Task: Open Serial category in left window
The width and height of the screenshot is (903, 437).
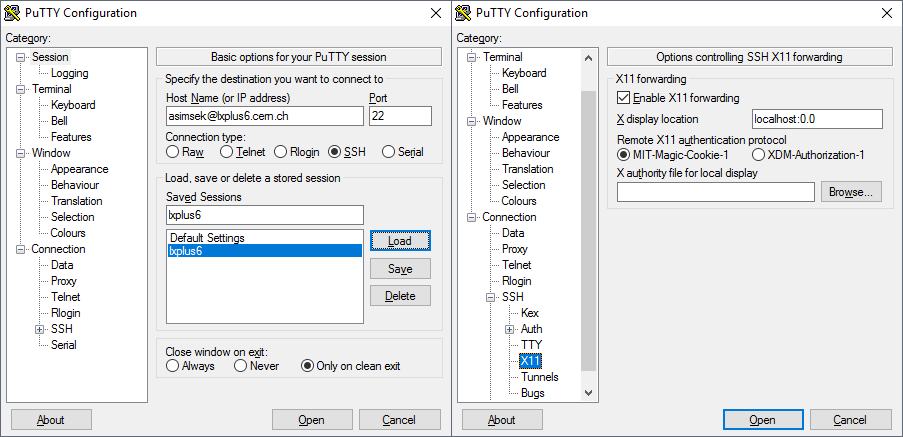Action: (x=63, y=345)
